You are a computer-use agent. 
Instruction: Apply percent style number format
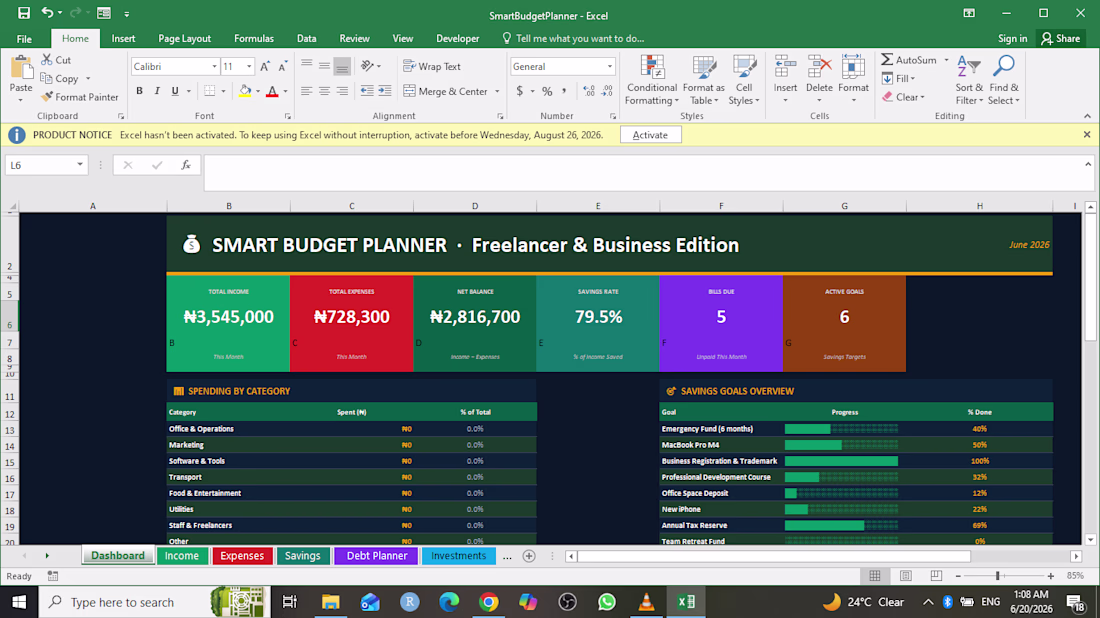547,91
